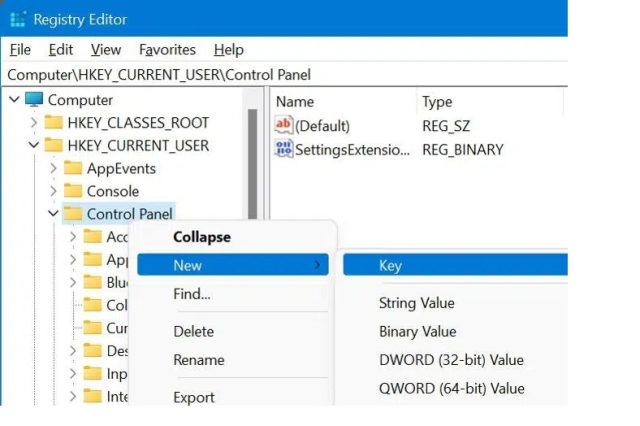
Task: Collapse the Computer tree node
Action: point(14,100)
